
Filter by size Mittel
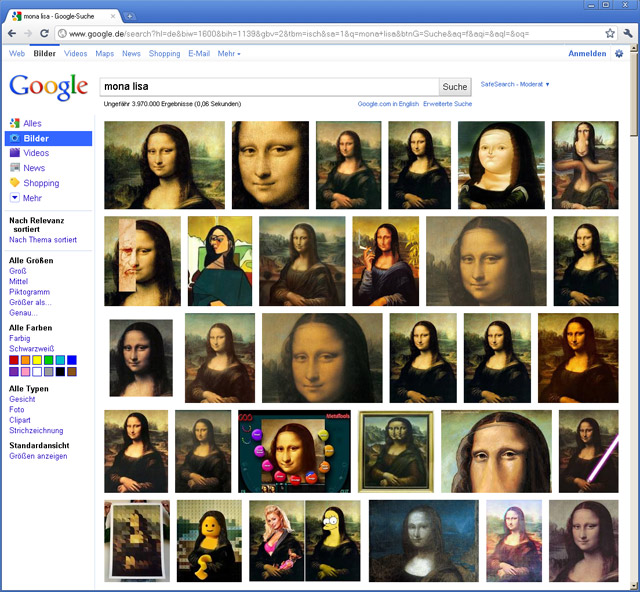click(x=18, y=281)
